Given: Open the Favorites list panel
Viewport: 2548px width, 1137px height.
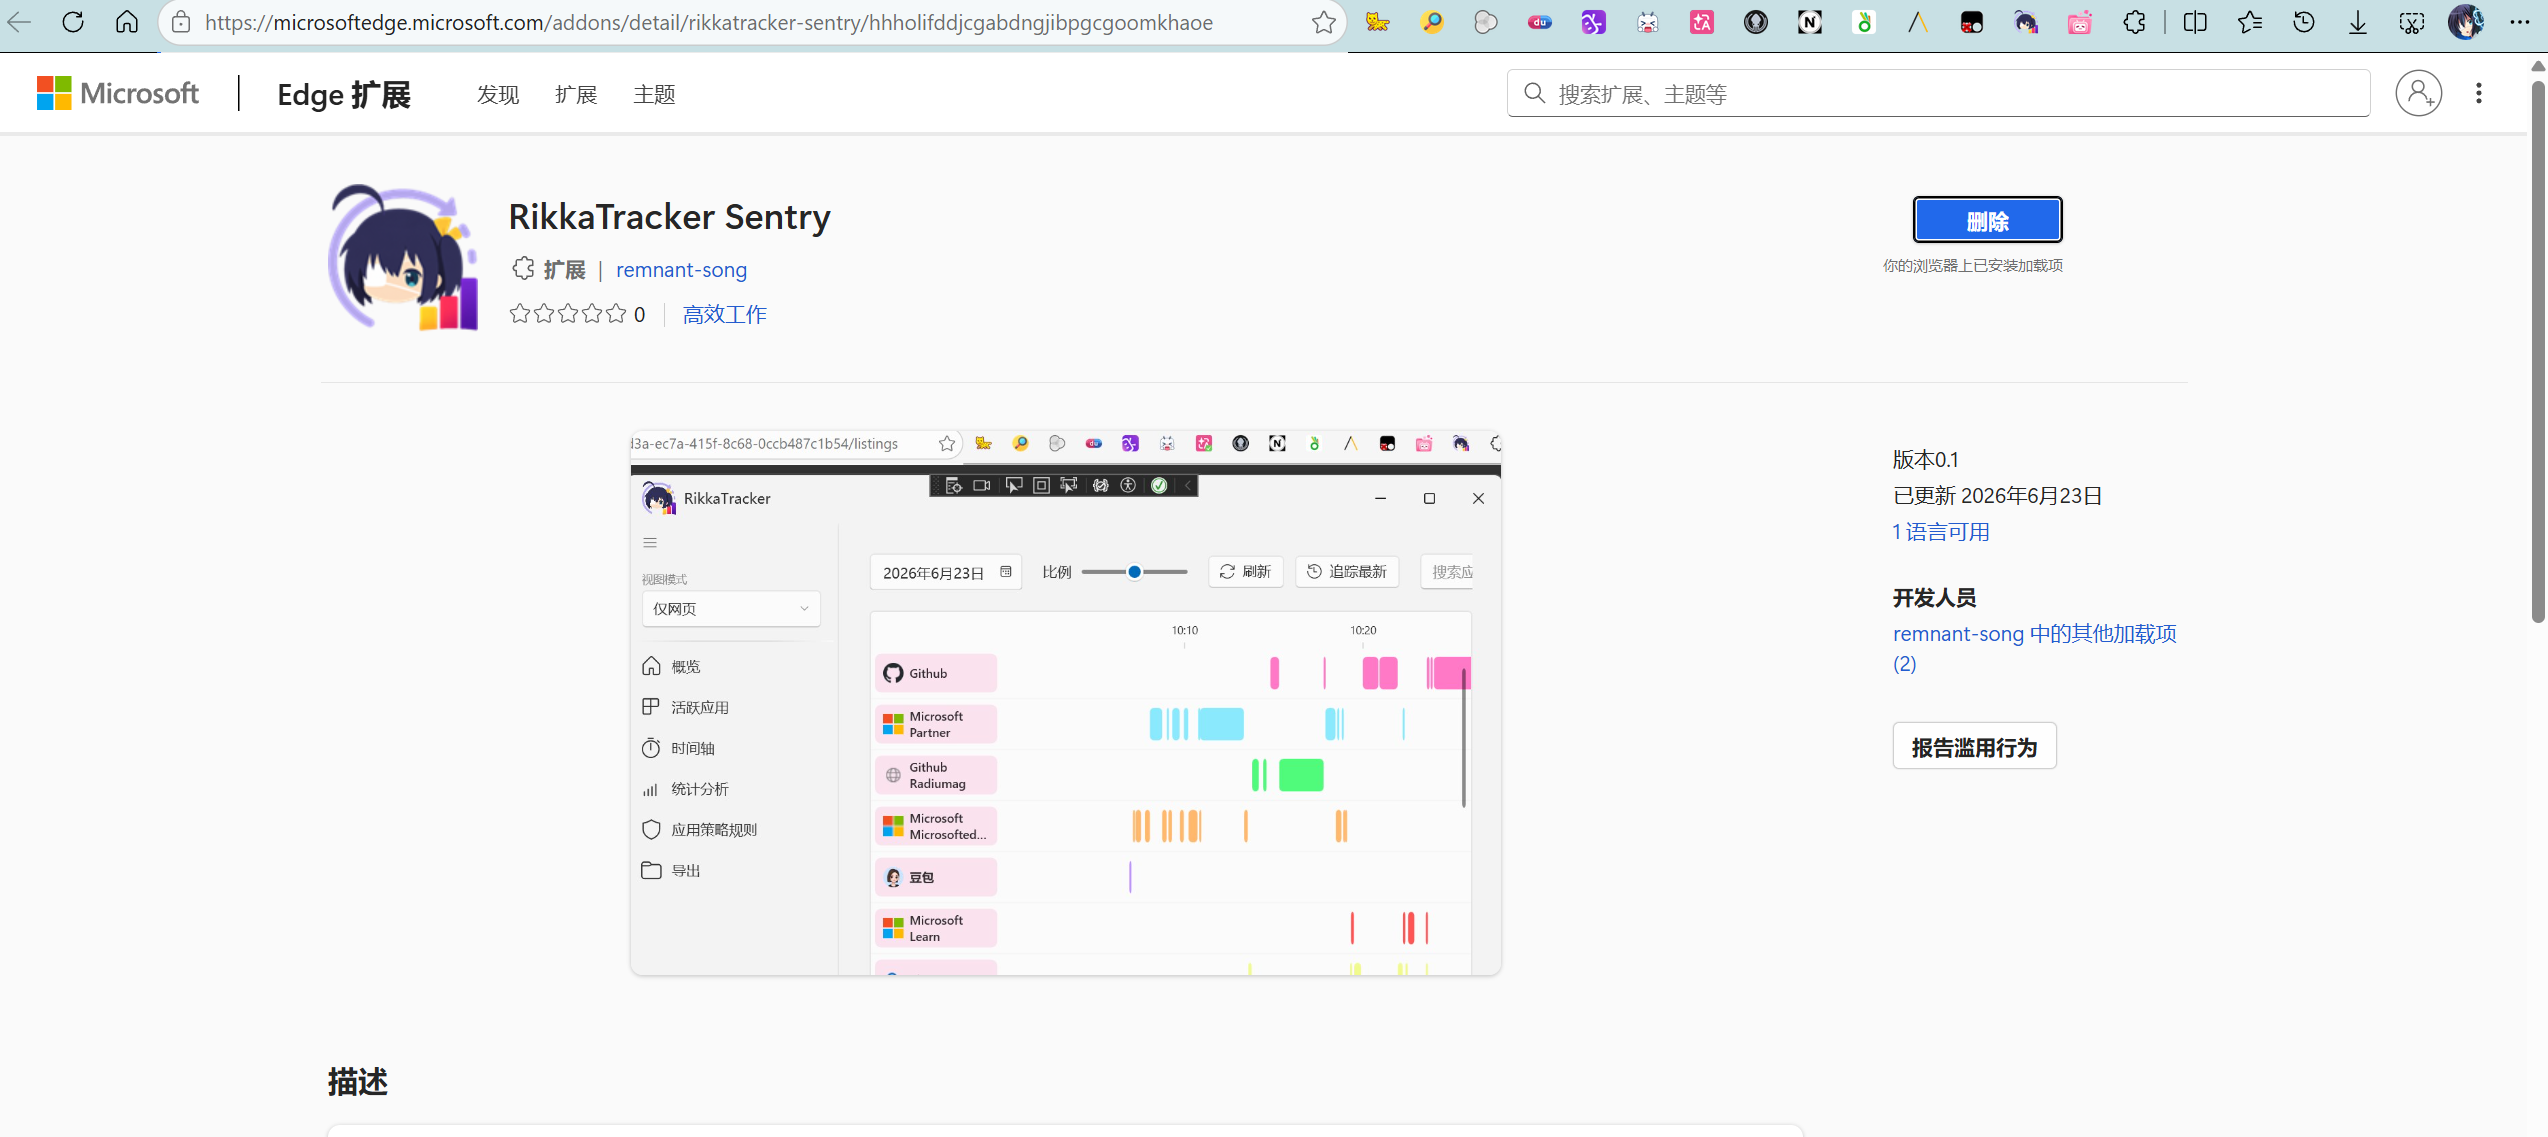Looking at the screenshot, I should pyautogui.click(x=2250, y=22).
